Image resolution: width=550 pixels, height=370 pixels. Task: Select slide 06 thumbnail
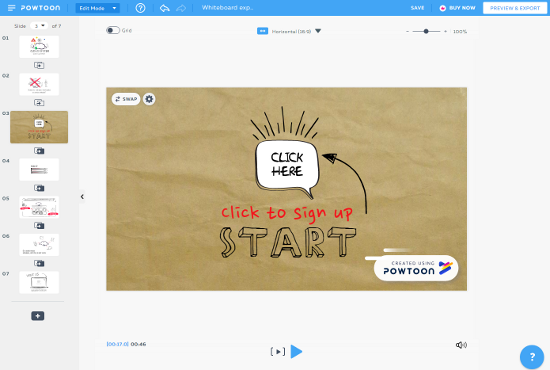39,245
